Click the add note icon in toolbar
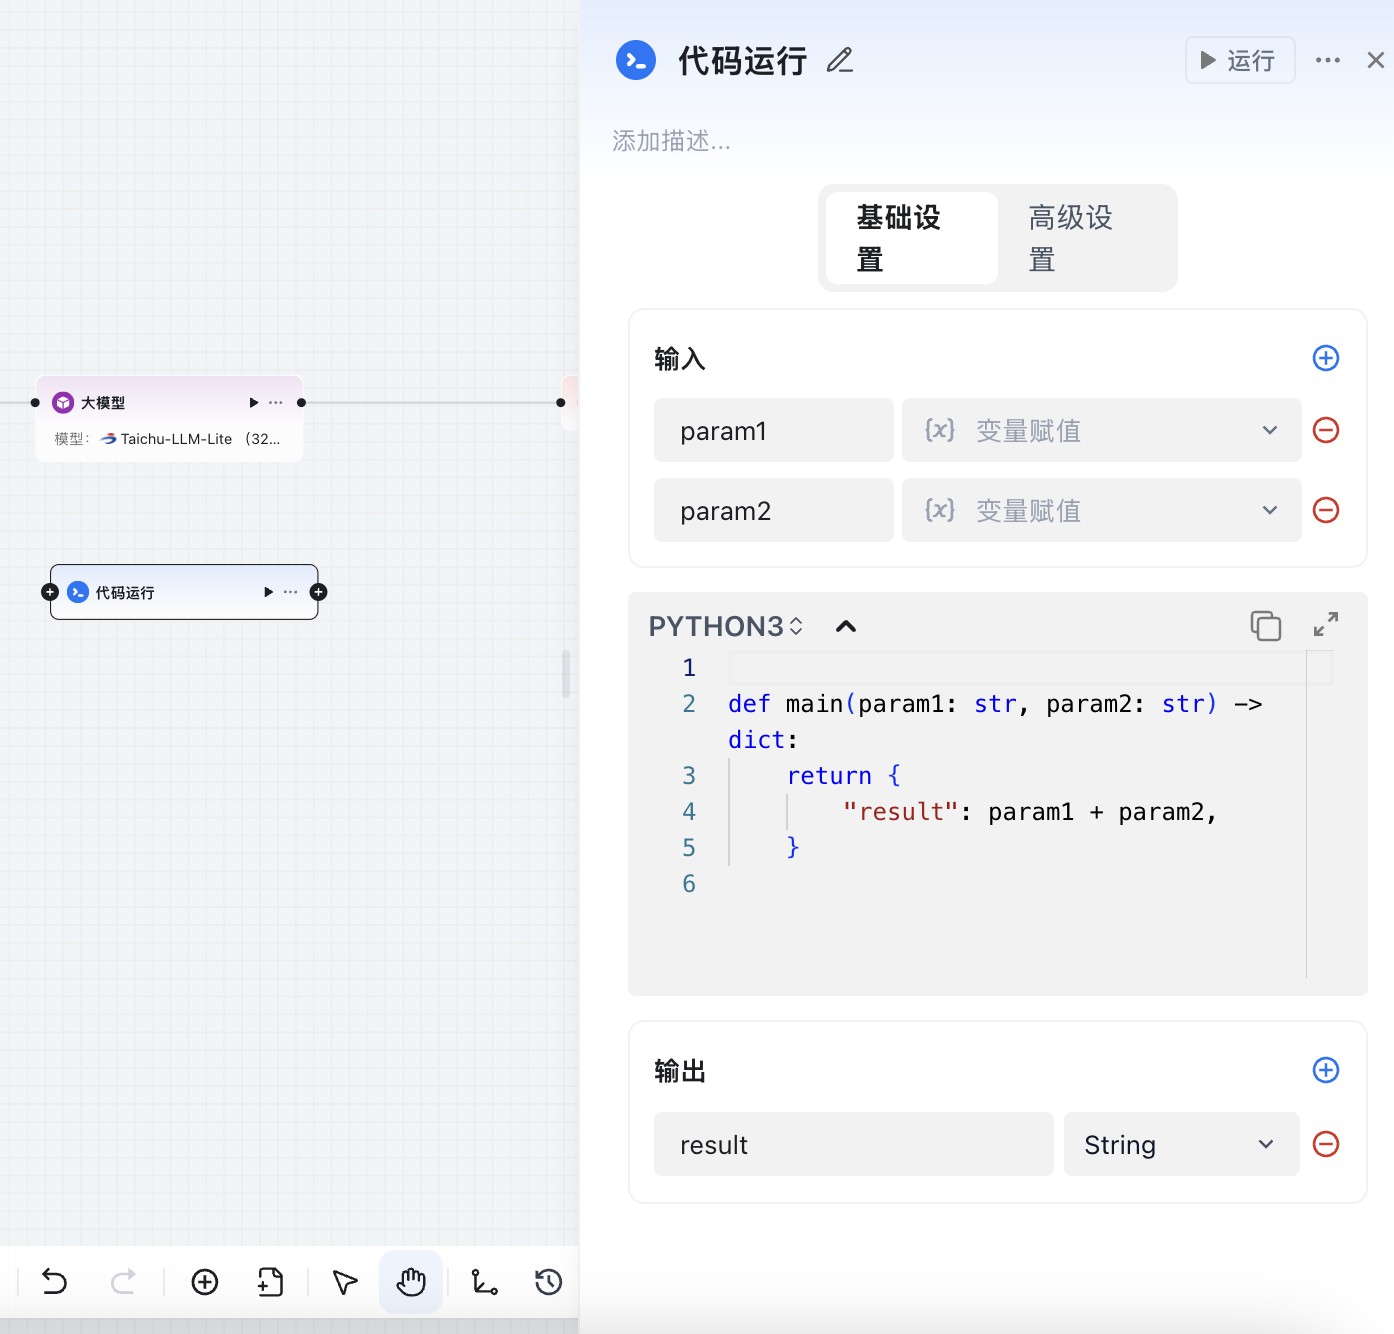1394x1334 pixels. pos(270,1281)
